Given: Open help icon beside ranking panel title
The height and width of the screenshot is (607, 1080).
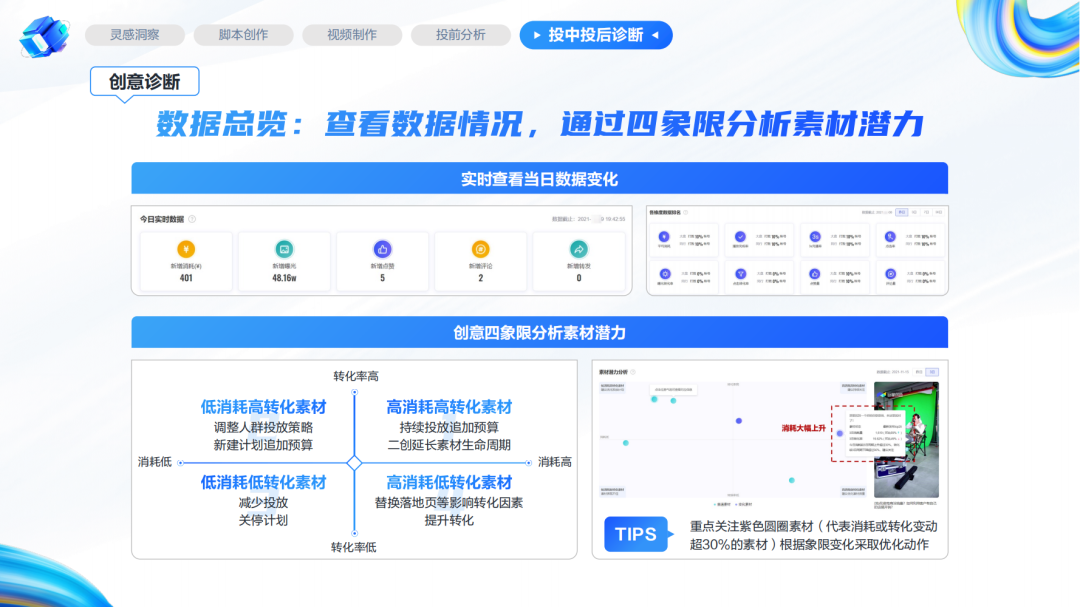Looking at the screenshot, I should pyautogui.click(x=686, y=213).
